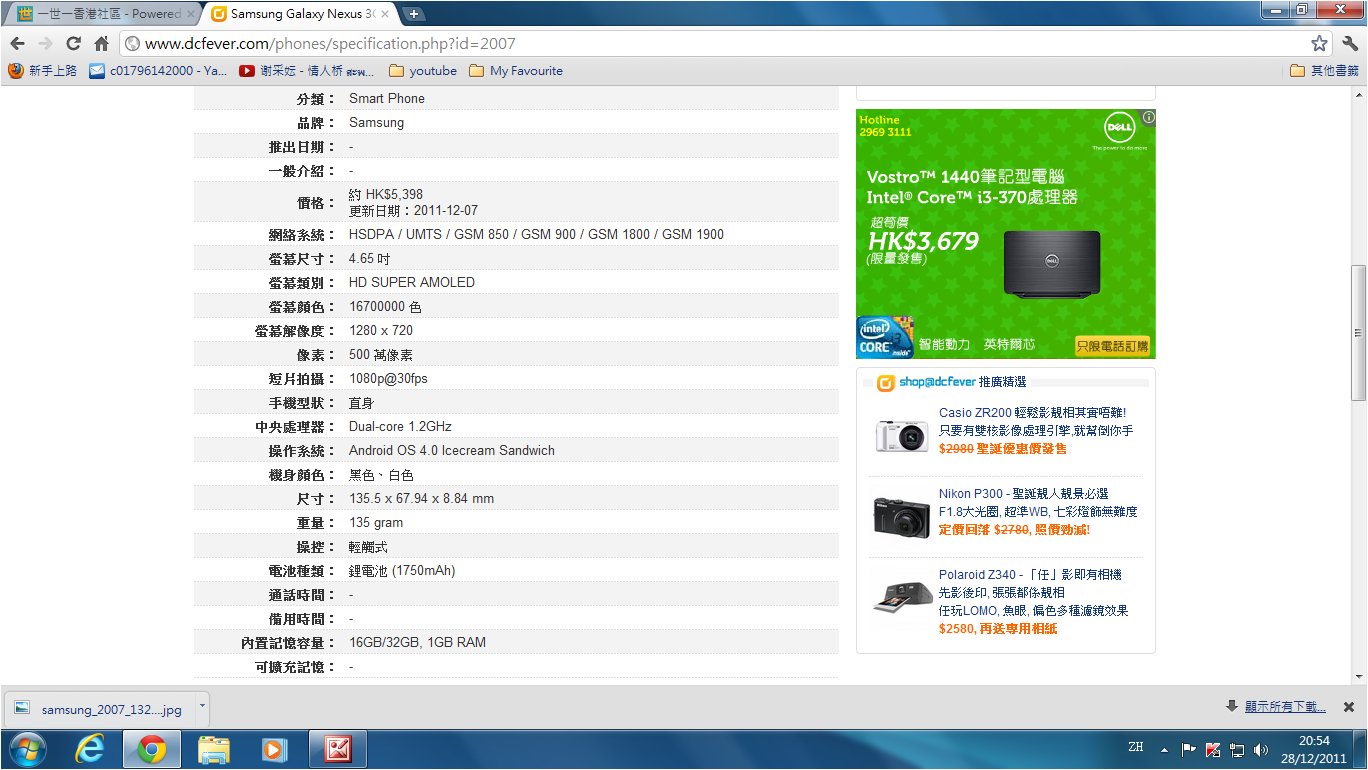Open the Casio ZR200 product link

(x=1032, y=412)
